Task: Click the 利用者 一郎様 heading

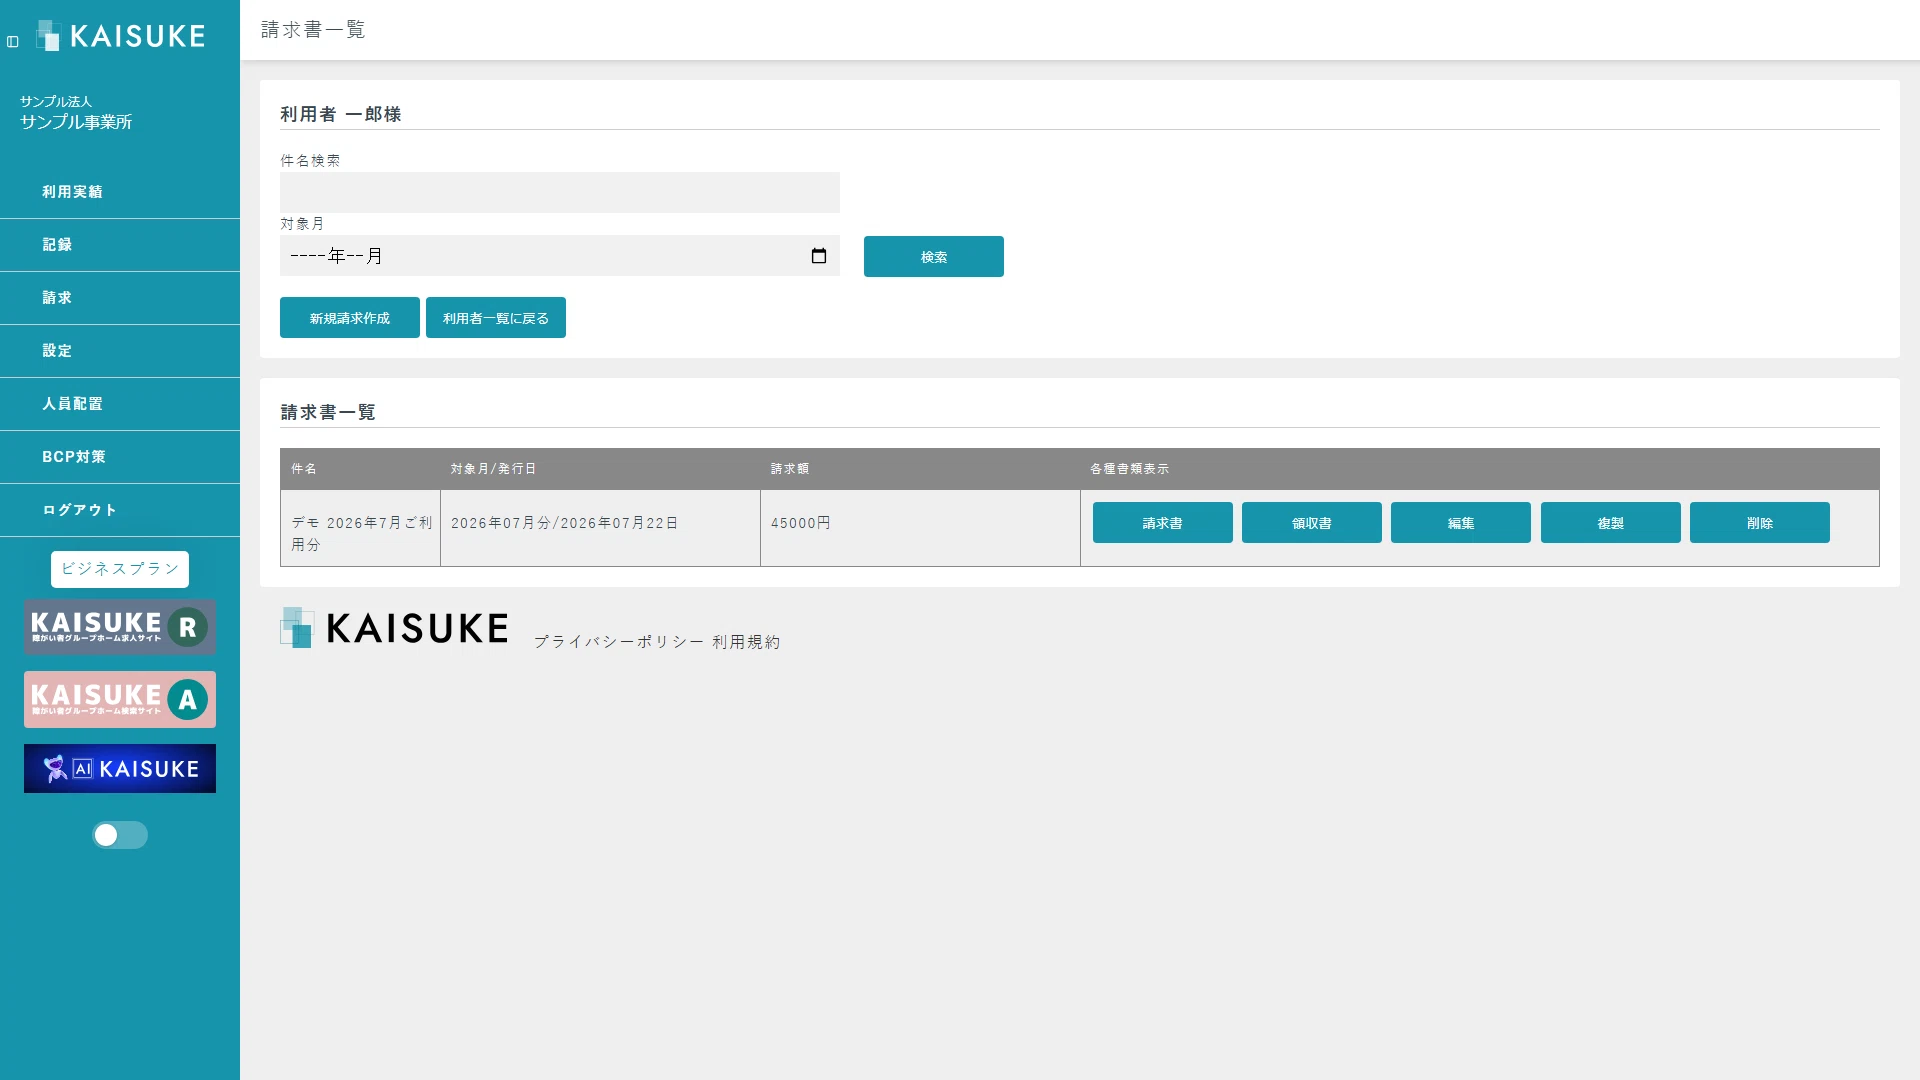Action: (341, 115)
